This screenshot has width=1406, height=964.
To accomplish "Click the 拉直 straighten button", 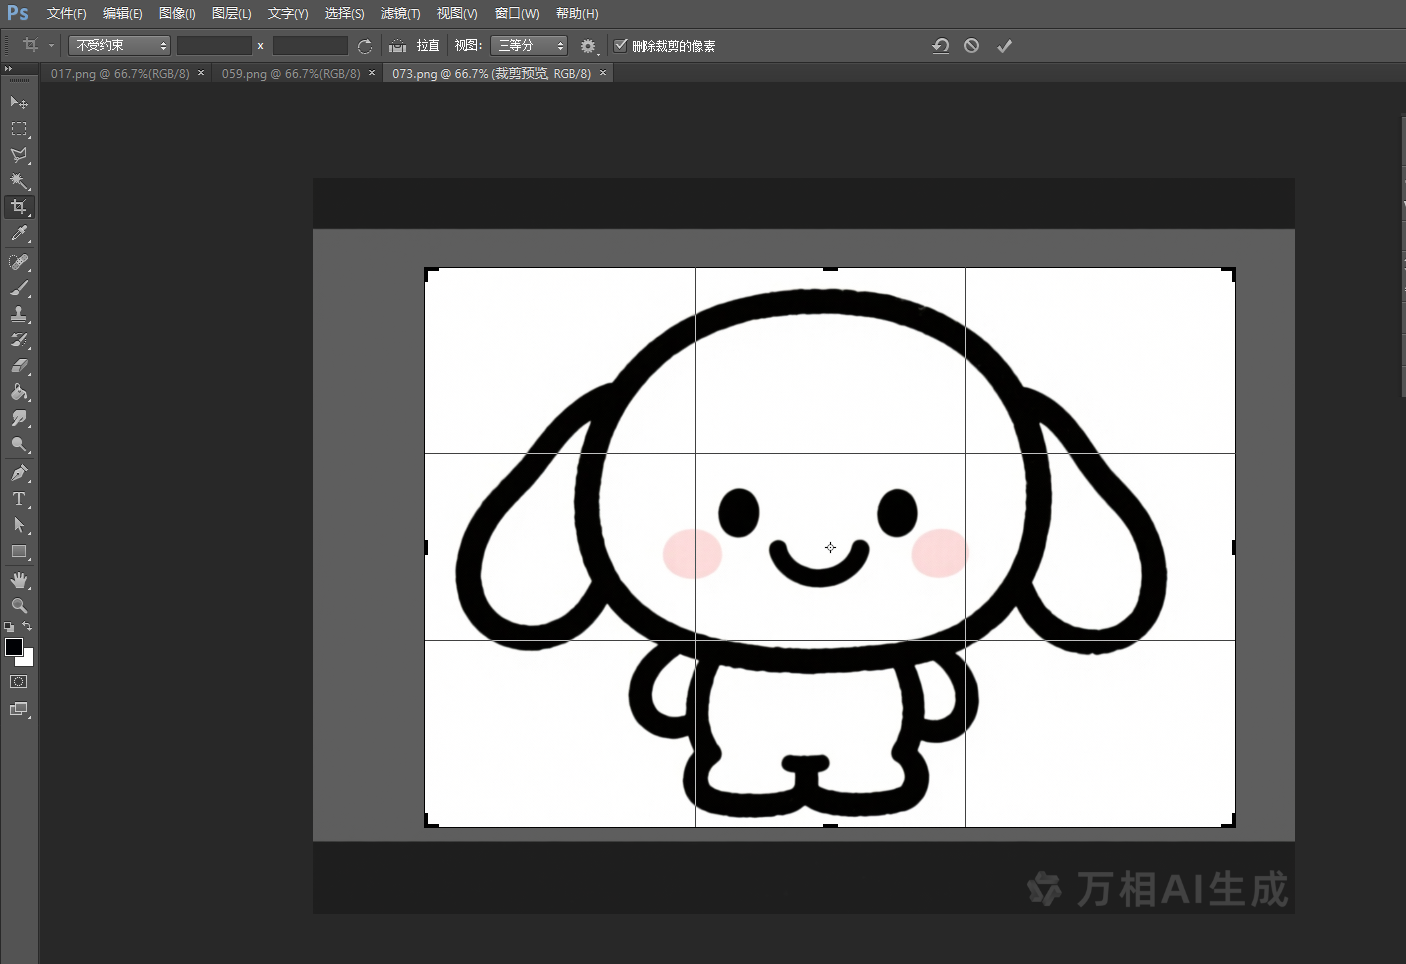I will tap(428, 46).
